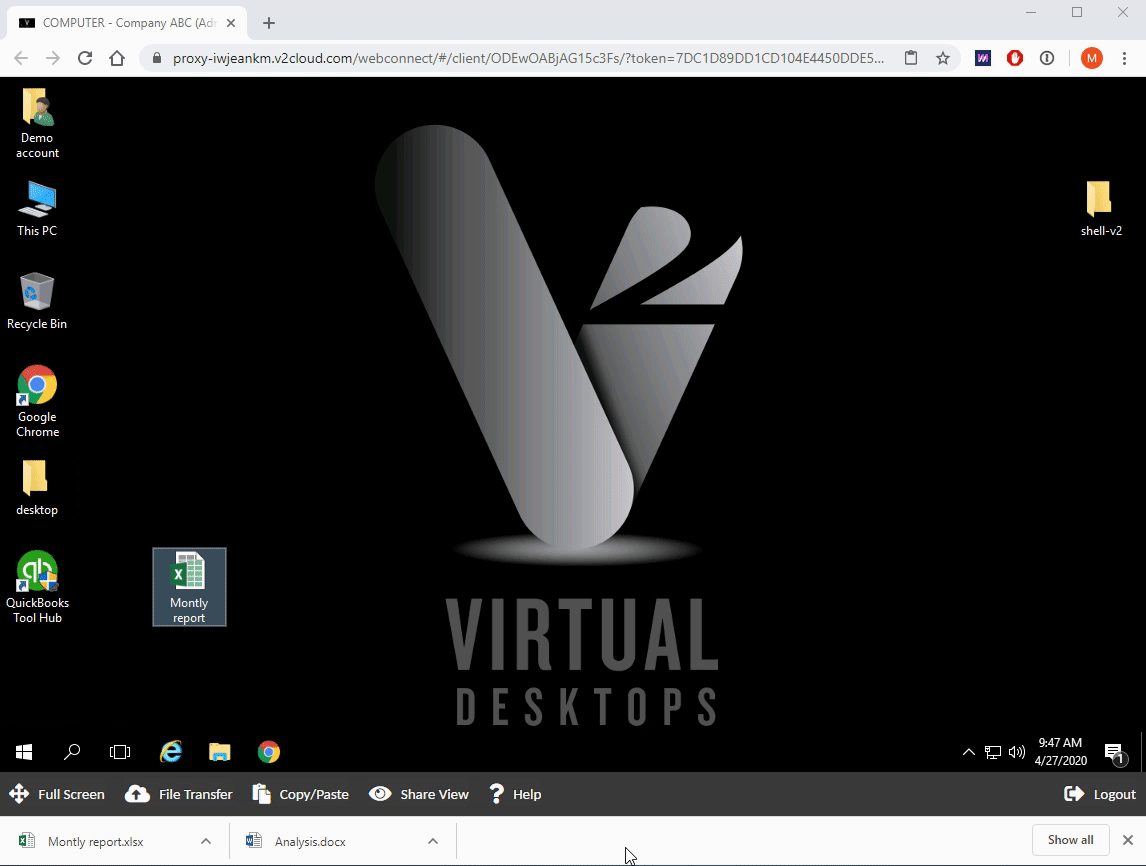This screenshot has height=866, width=1146.
Task: Open the taskbar clock showing 9:47 AM
Action: pyautogui.click(x=1060, y=752)
